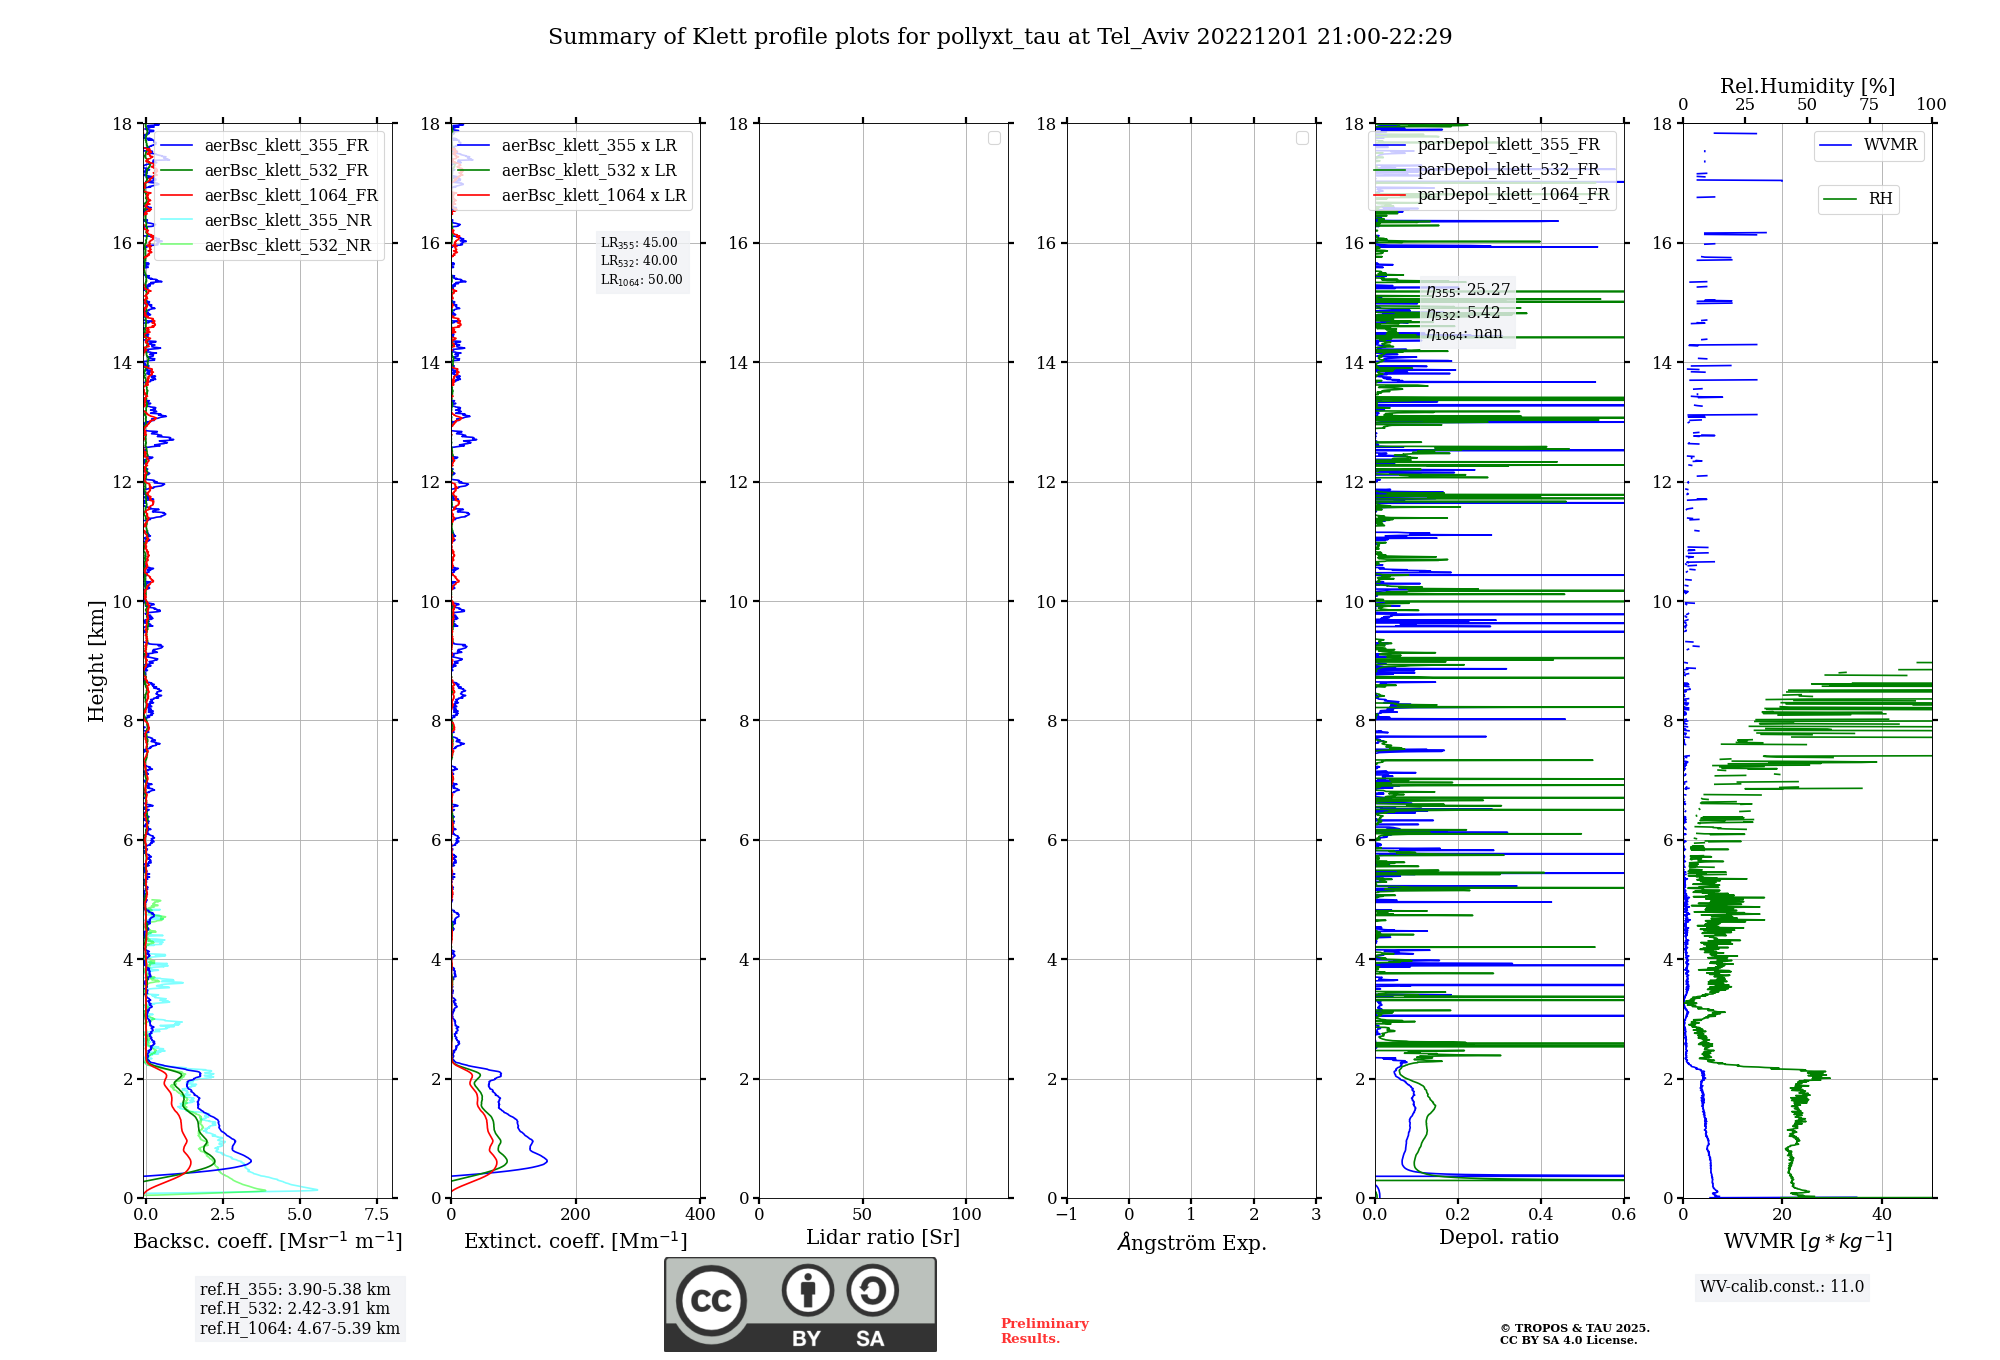This screenshot has width=2000, height=1360.
Task: Click the Height [km] axis label
Action: (96, 661)
